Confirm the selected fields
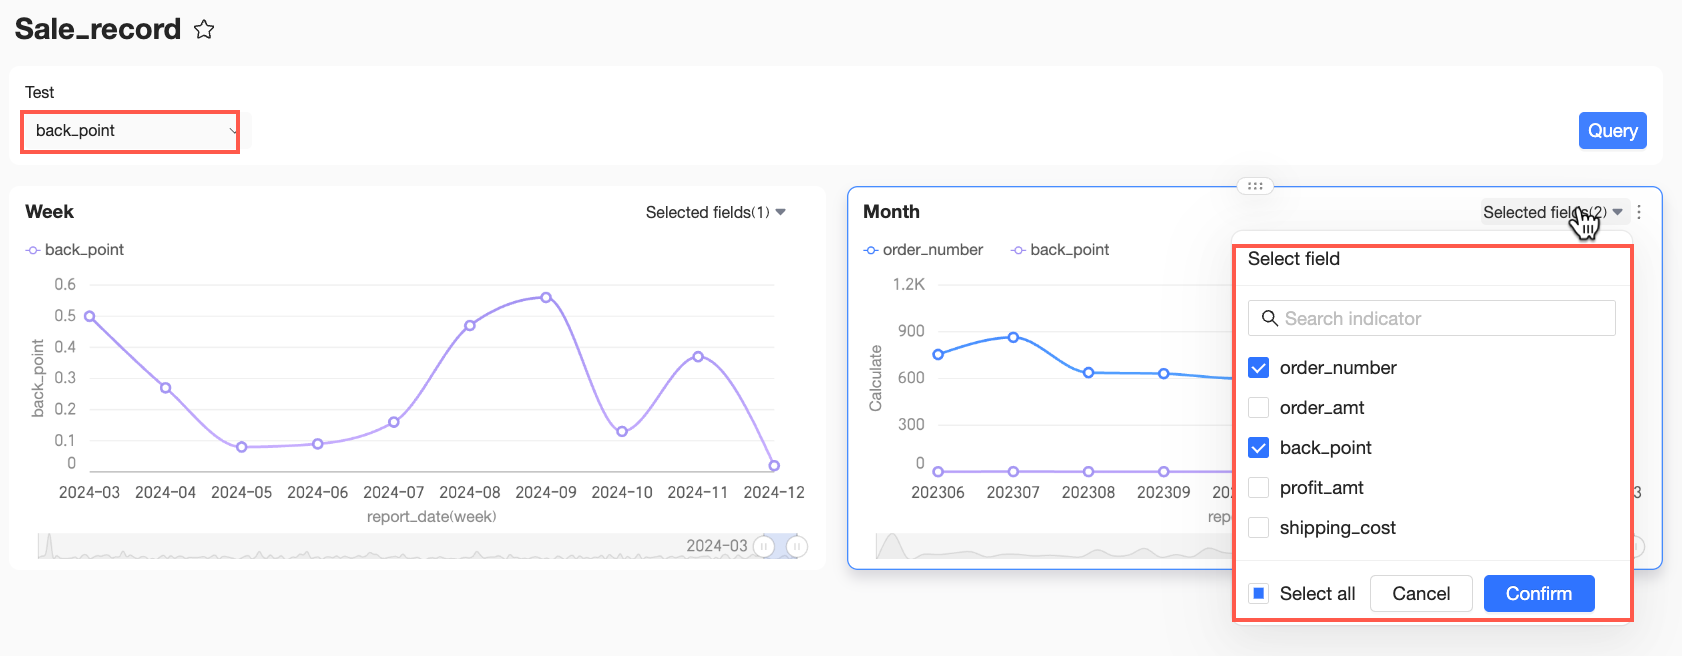1682x656 pixels. coord(1539,593)
